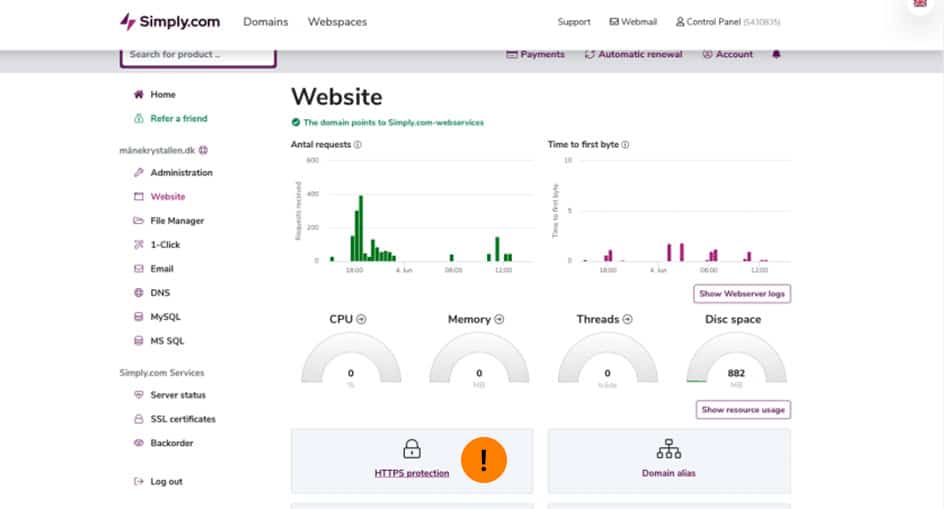Click the Log out arrow icon
Image resolution: width=944 pixels, height=509 pixels.
pos(138,481)
